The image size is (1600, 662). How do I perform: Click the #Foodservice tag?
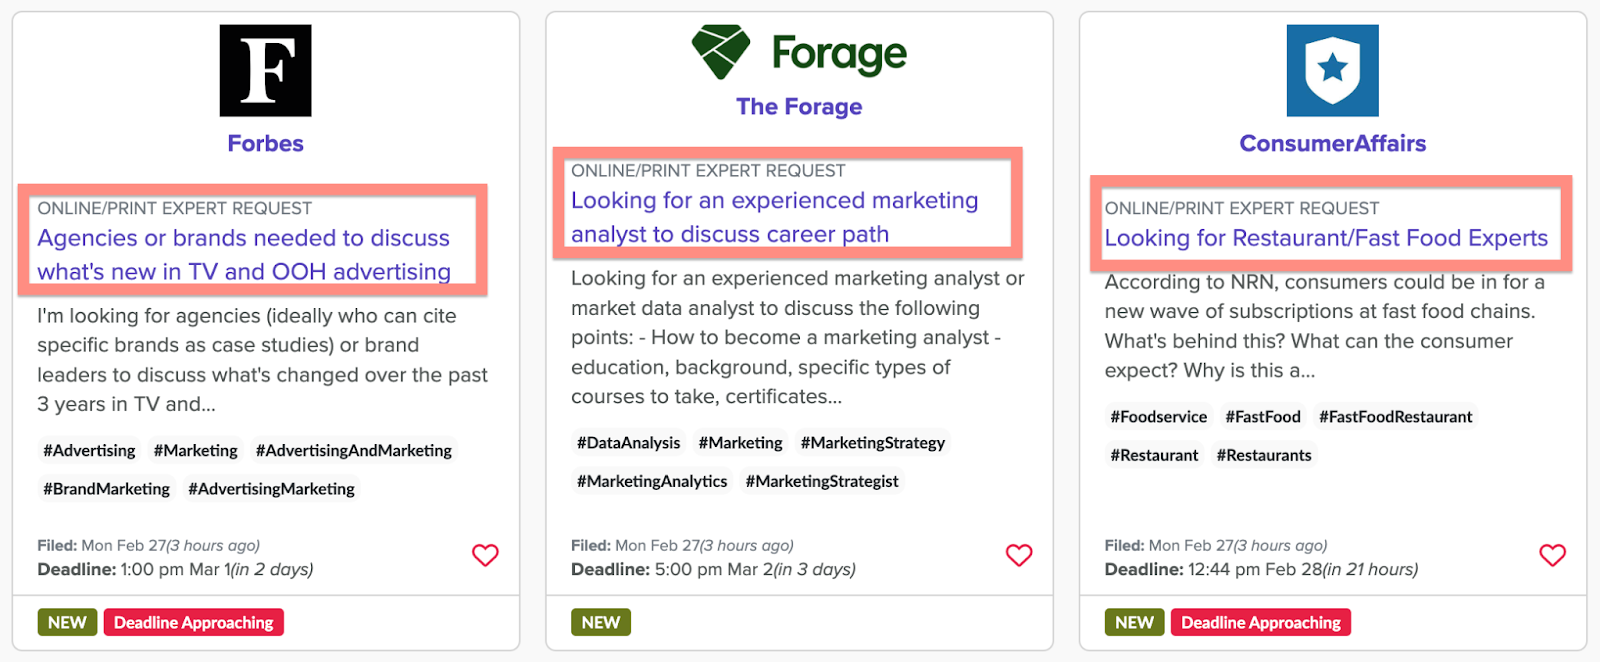click(1158, 417)
